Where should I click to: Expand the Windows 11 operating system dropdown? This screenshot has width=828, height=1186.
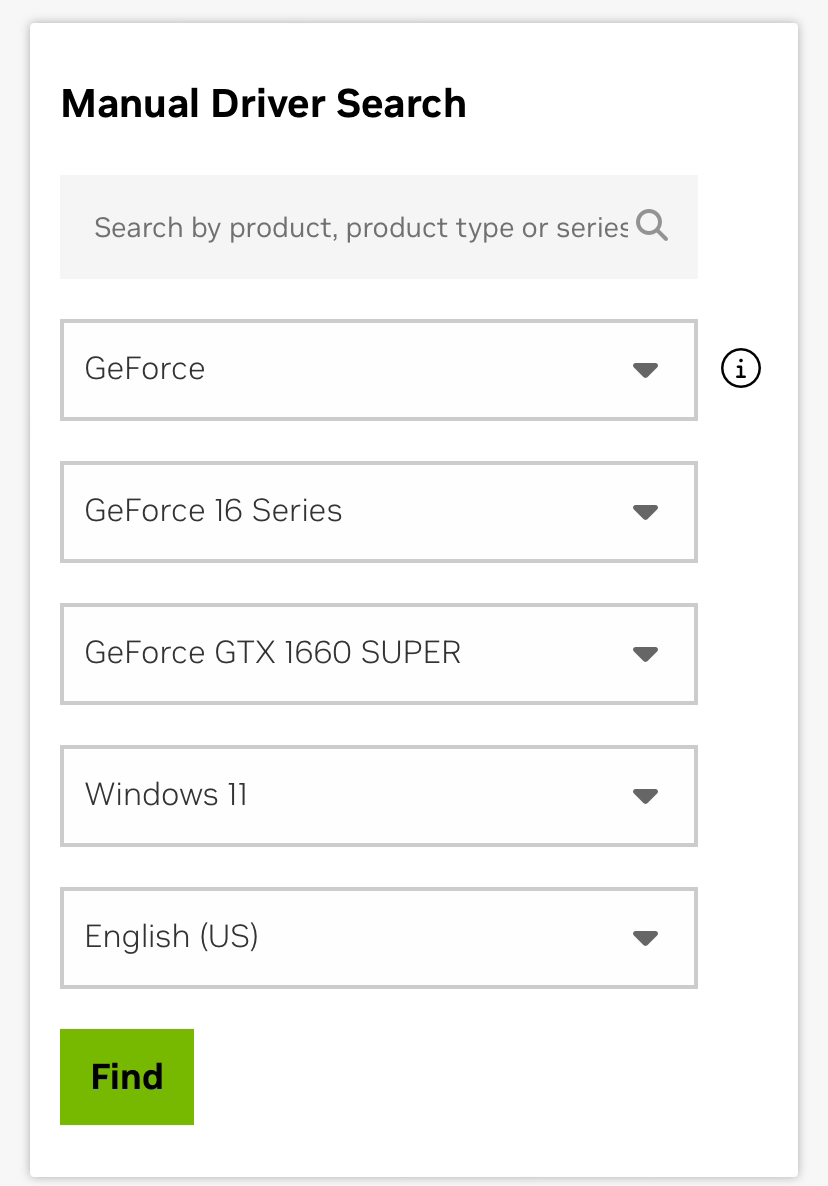(x=378, y=796)
